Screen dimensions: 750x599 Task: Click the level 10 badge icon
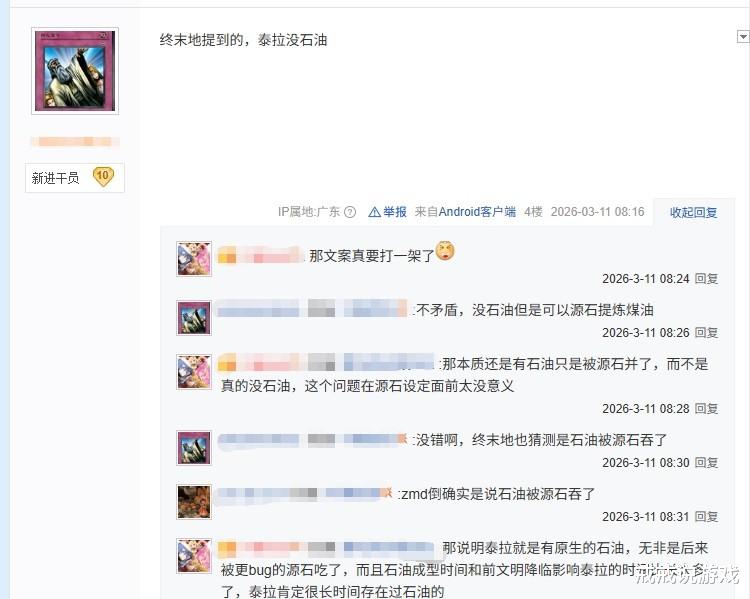tap(103, 177)
